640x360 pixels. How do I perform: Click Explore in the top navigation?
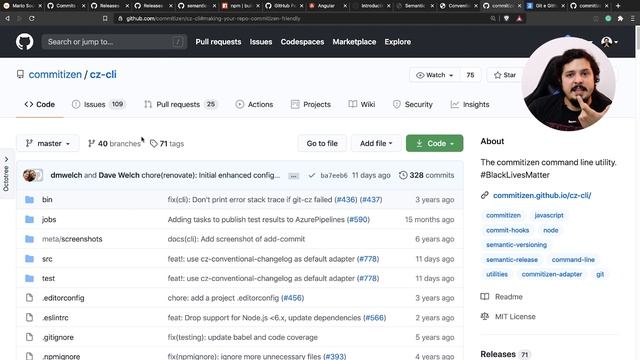[398, 42]
